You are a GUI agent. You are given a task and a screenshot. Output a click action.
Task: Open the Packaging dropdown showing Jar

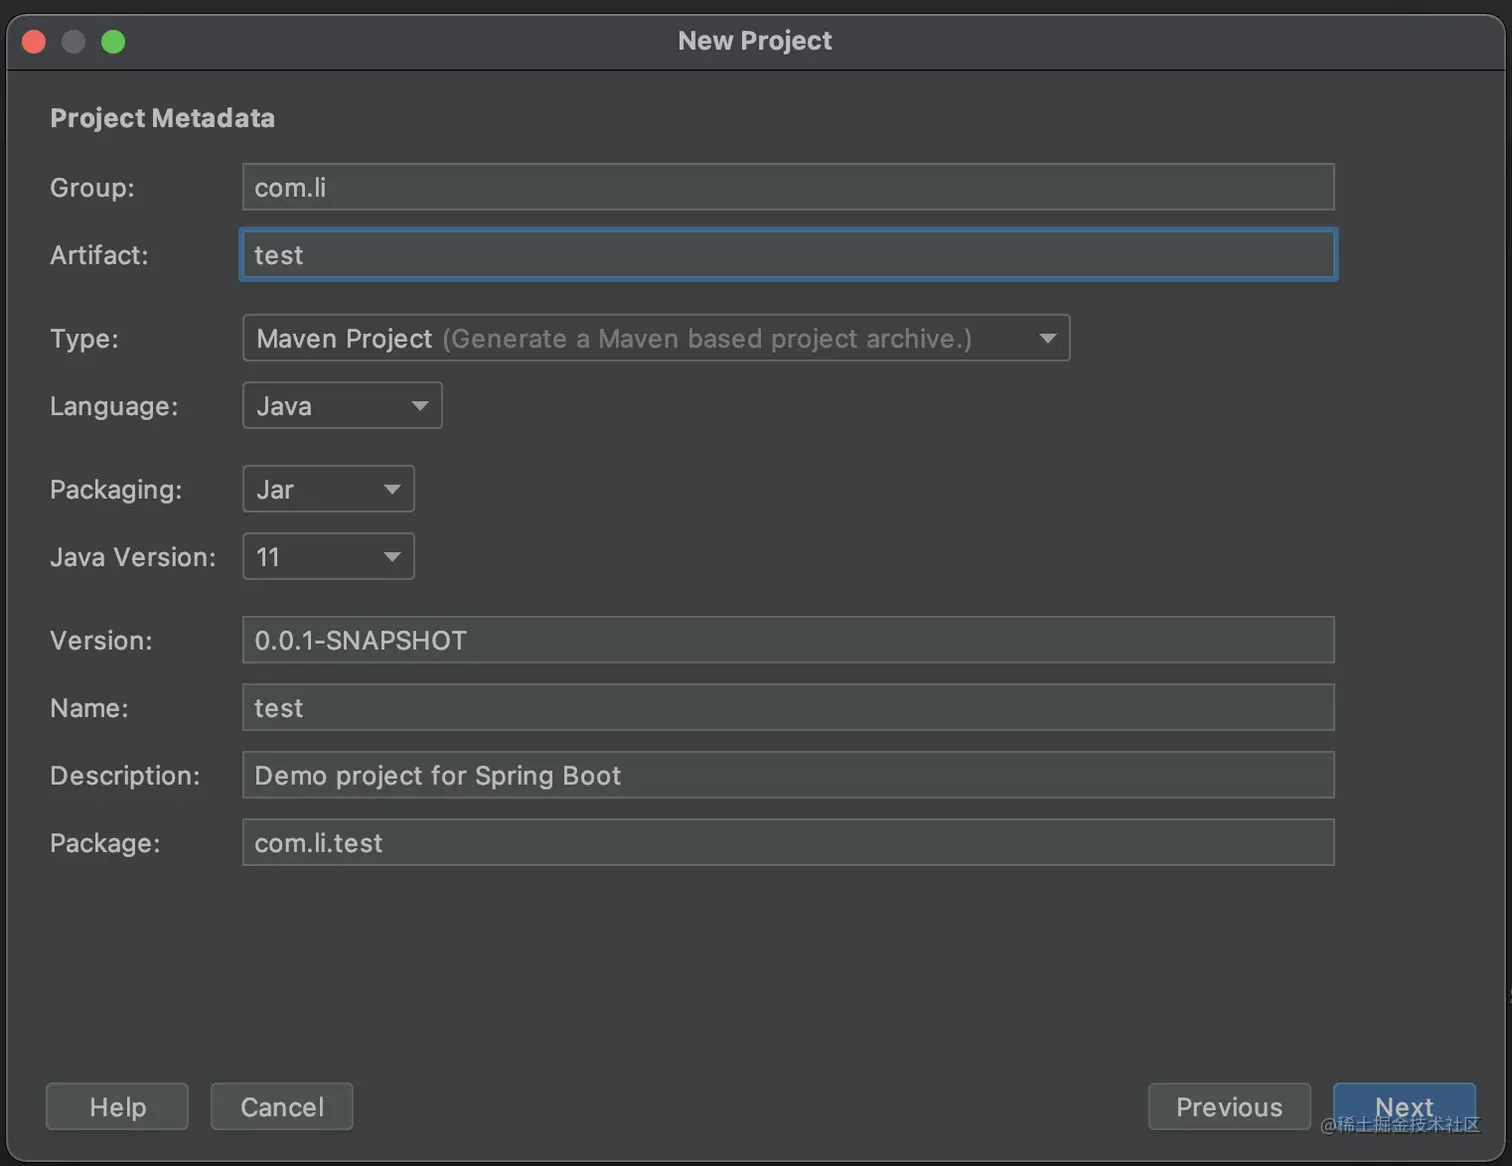point(327,489)
